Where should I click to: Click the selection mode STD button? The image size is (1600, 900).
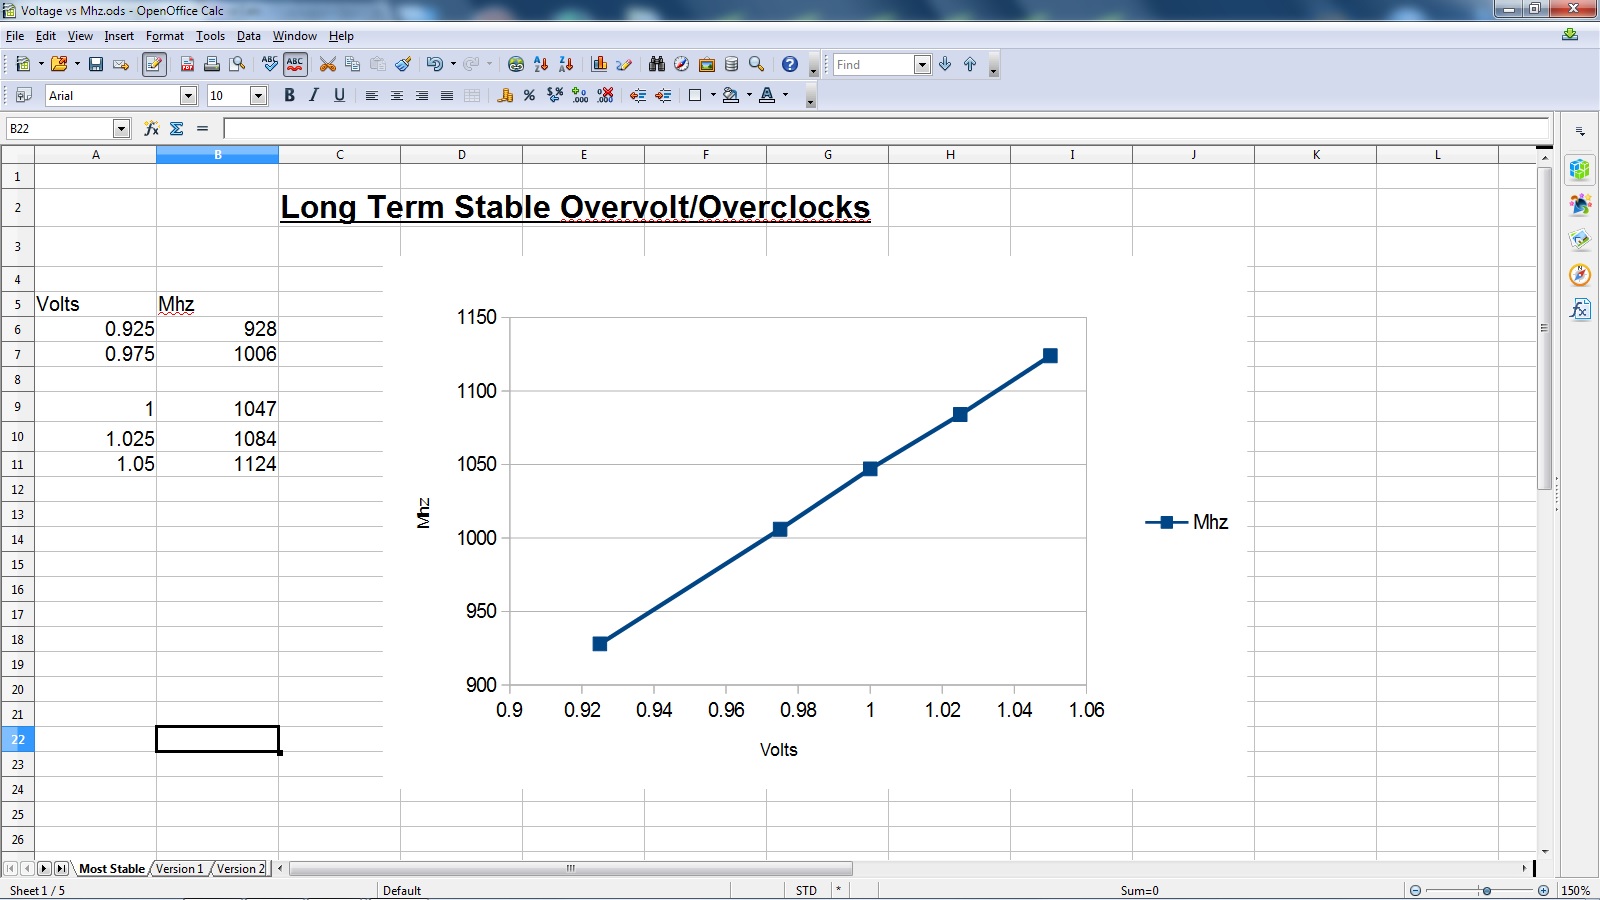tap(806, 890)
